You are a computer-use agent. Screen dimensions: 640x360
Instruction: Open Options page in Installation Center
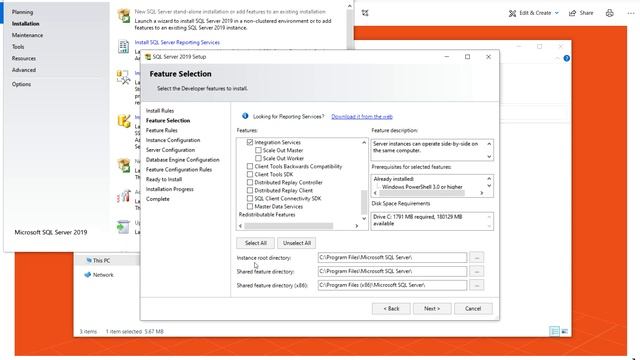(x=21, y=84)
